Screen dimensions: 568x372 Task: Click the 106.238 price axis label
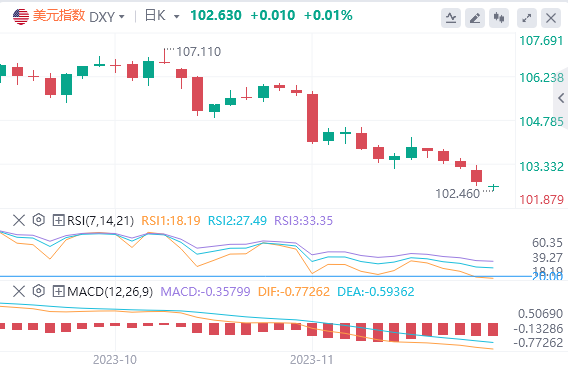[x=541, y=78]
